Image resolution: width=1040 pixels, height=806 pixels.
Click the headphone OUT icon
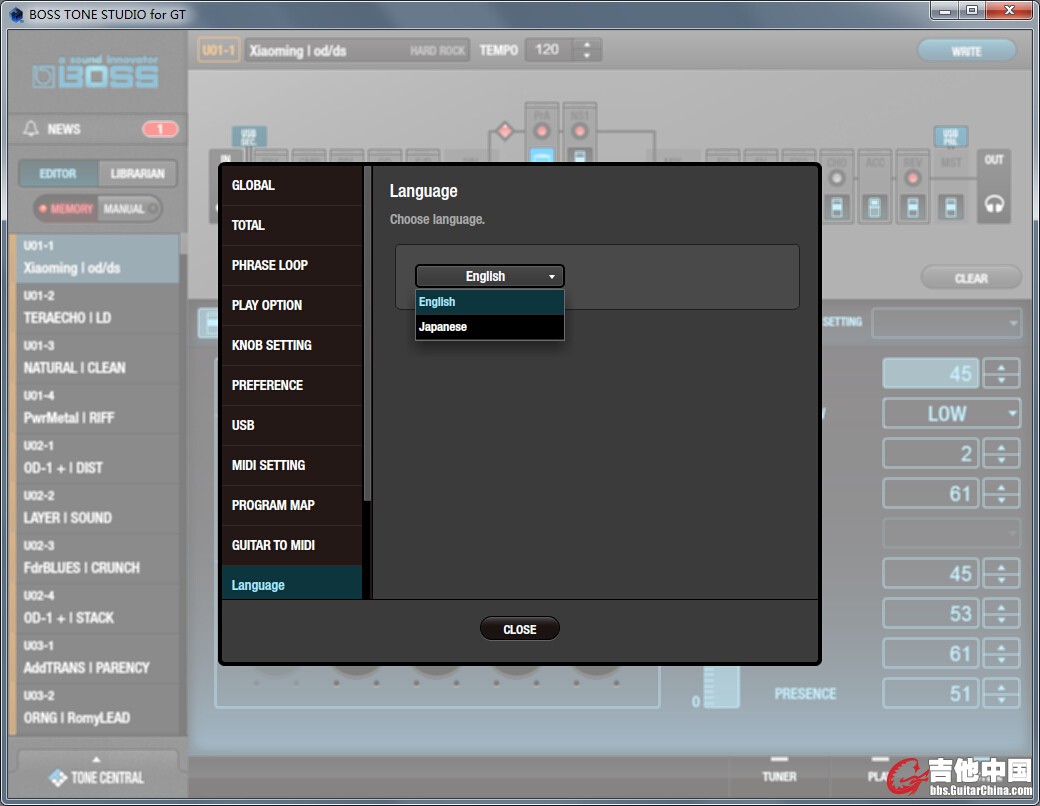[993, 204]
